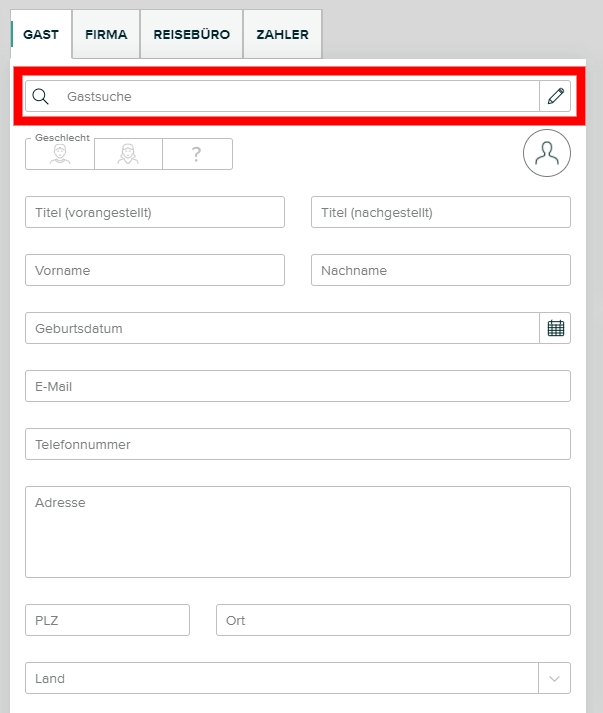Image resolution: width=603 pixels, height=713 pixels.
Task: Click the pencil edit icon beside Gastsuche
Action: click(556, 97)
